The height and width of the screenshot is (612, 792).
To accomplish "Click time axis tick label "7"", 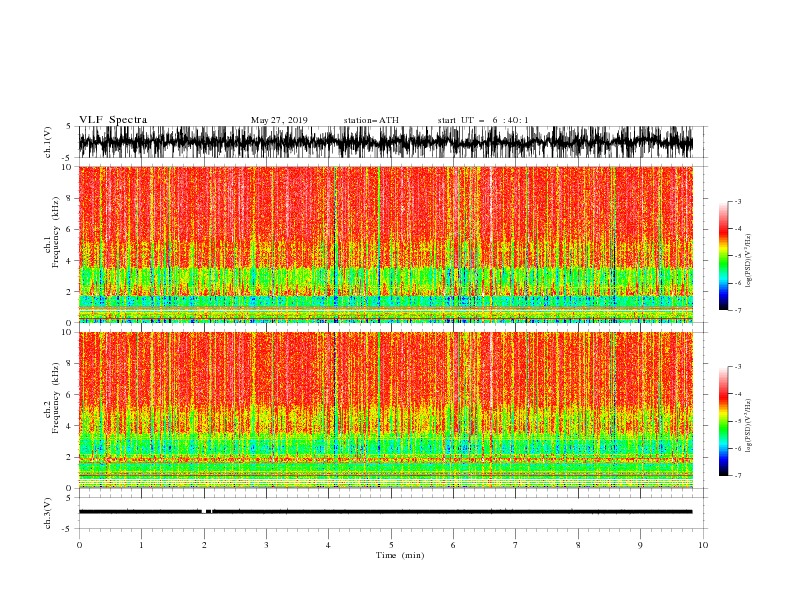I will 516,545.
